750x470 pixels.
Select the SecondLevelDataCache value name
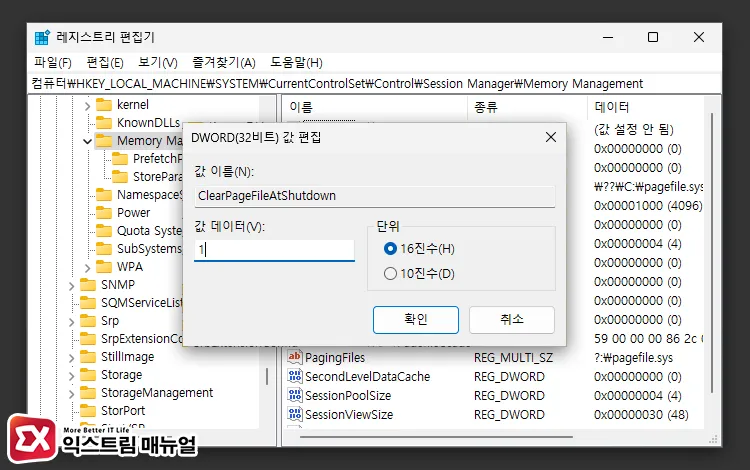click(x=367, y=377)
